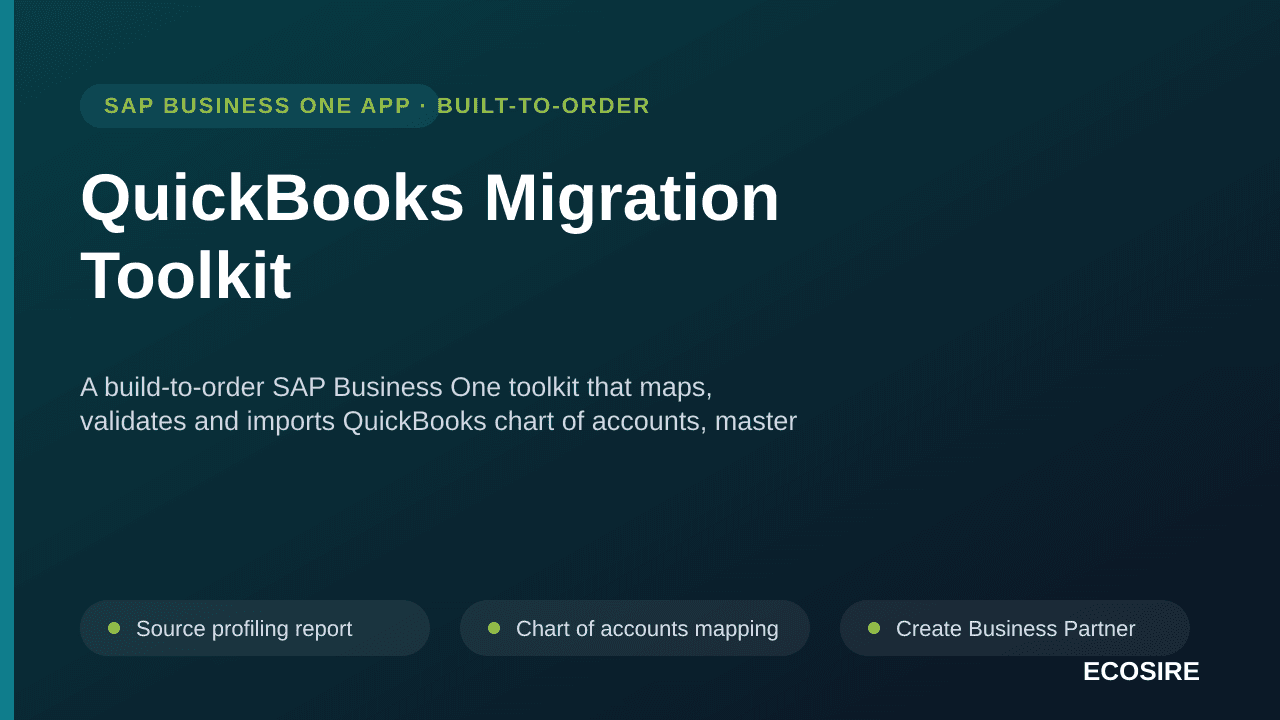Select the QuickBooks Migration Toolkit heading

point(430,236)
